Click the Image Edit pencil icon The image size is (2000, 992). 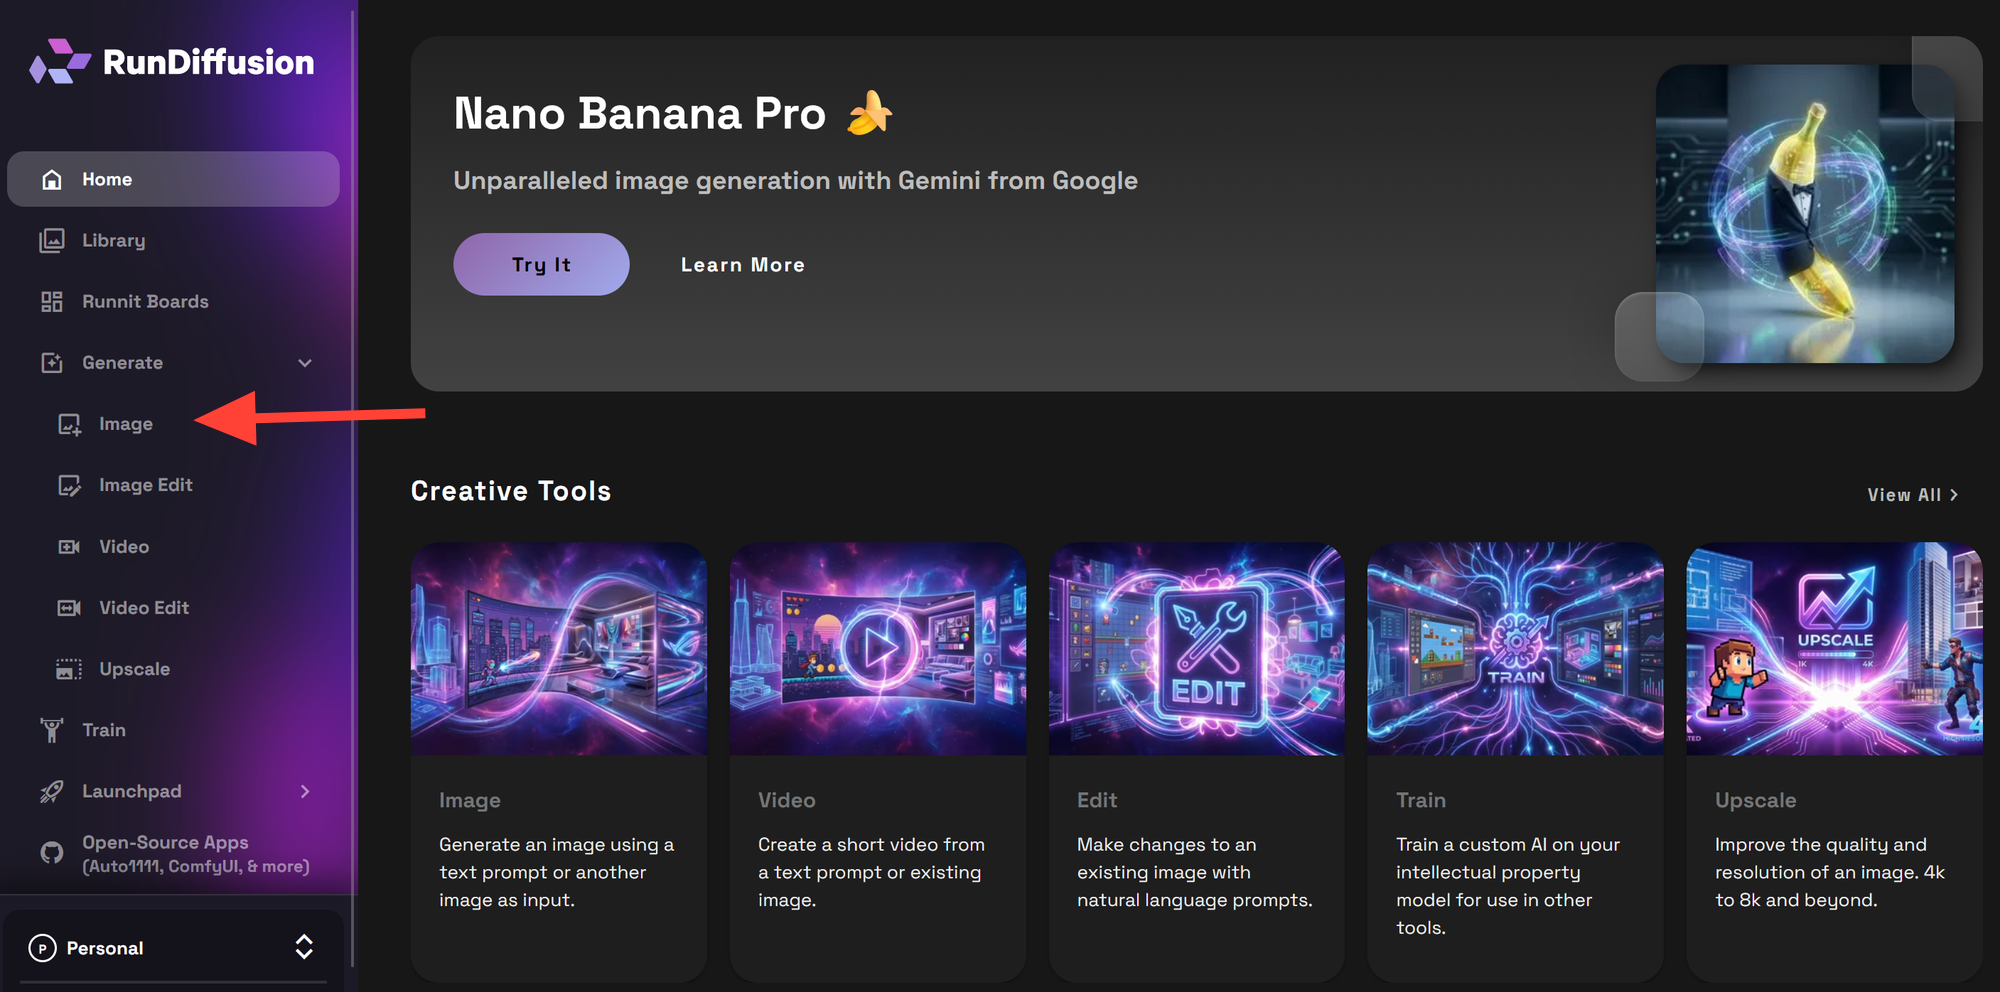pos(69,485)
